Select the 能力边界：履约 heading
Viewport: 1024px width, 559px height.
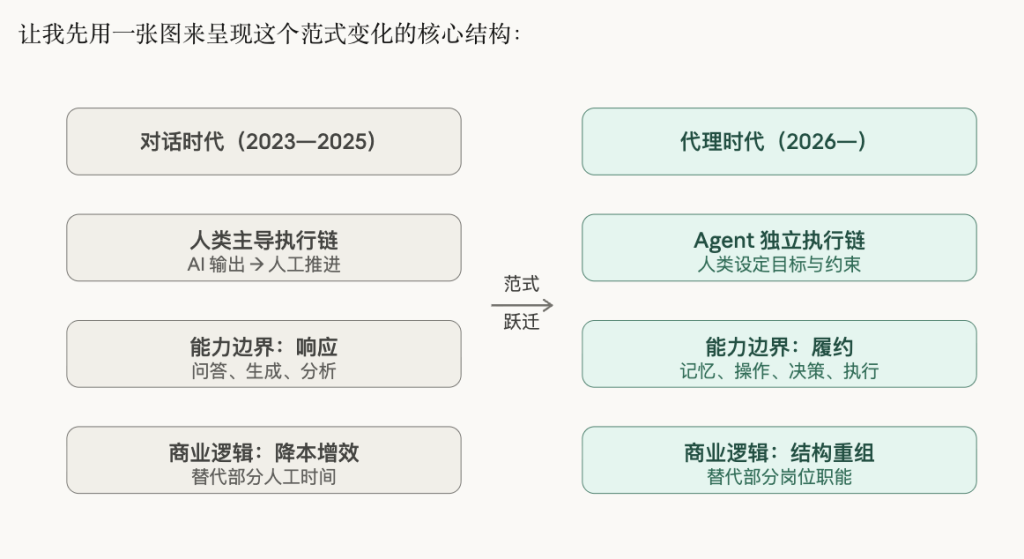click(779, 347)
